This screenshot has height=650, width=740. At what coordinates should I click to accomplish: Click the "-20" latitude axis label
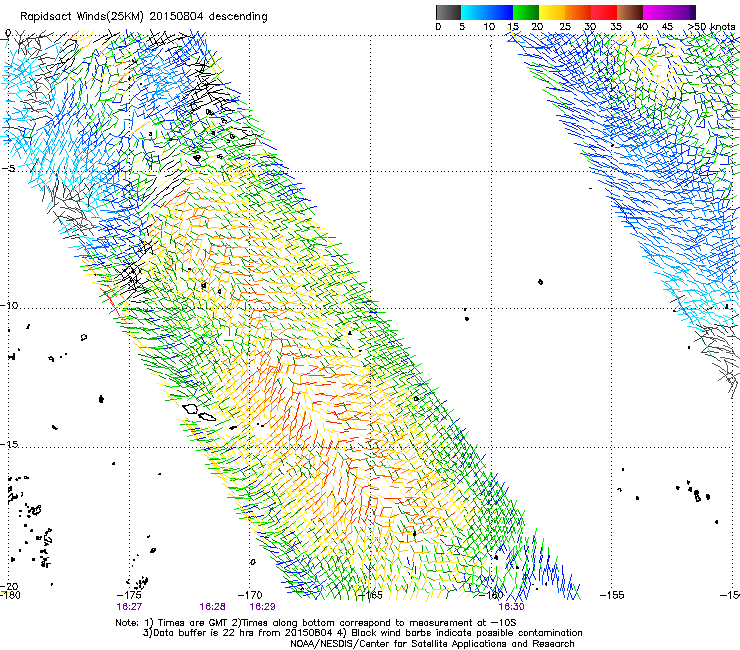[x=10, y=587]
